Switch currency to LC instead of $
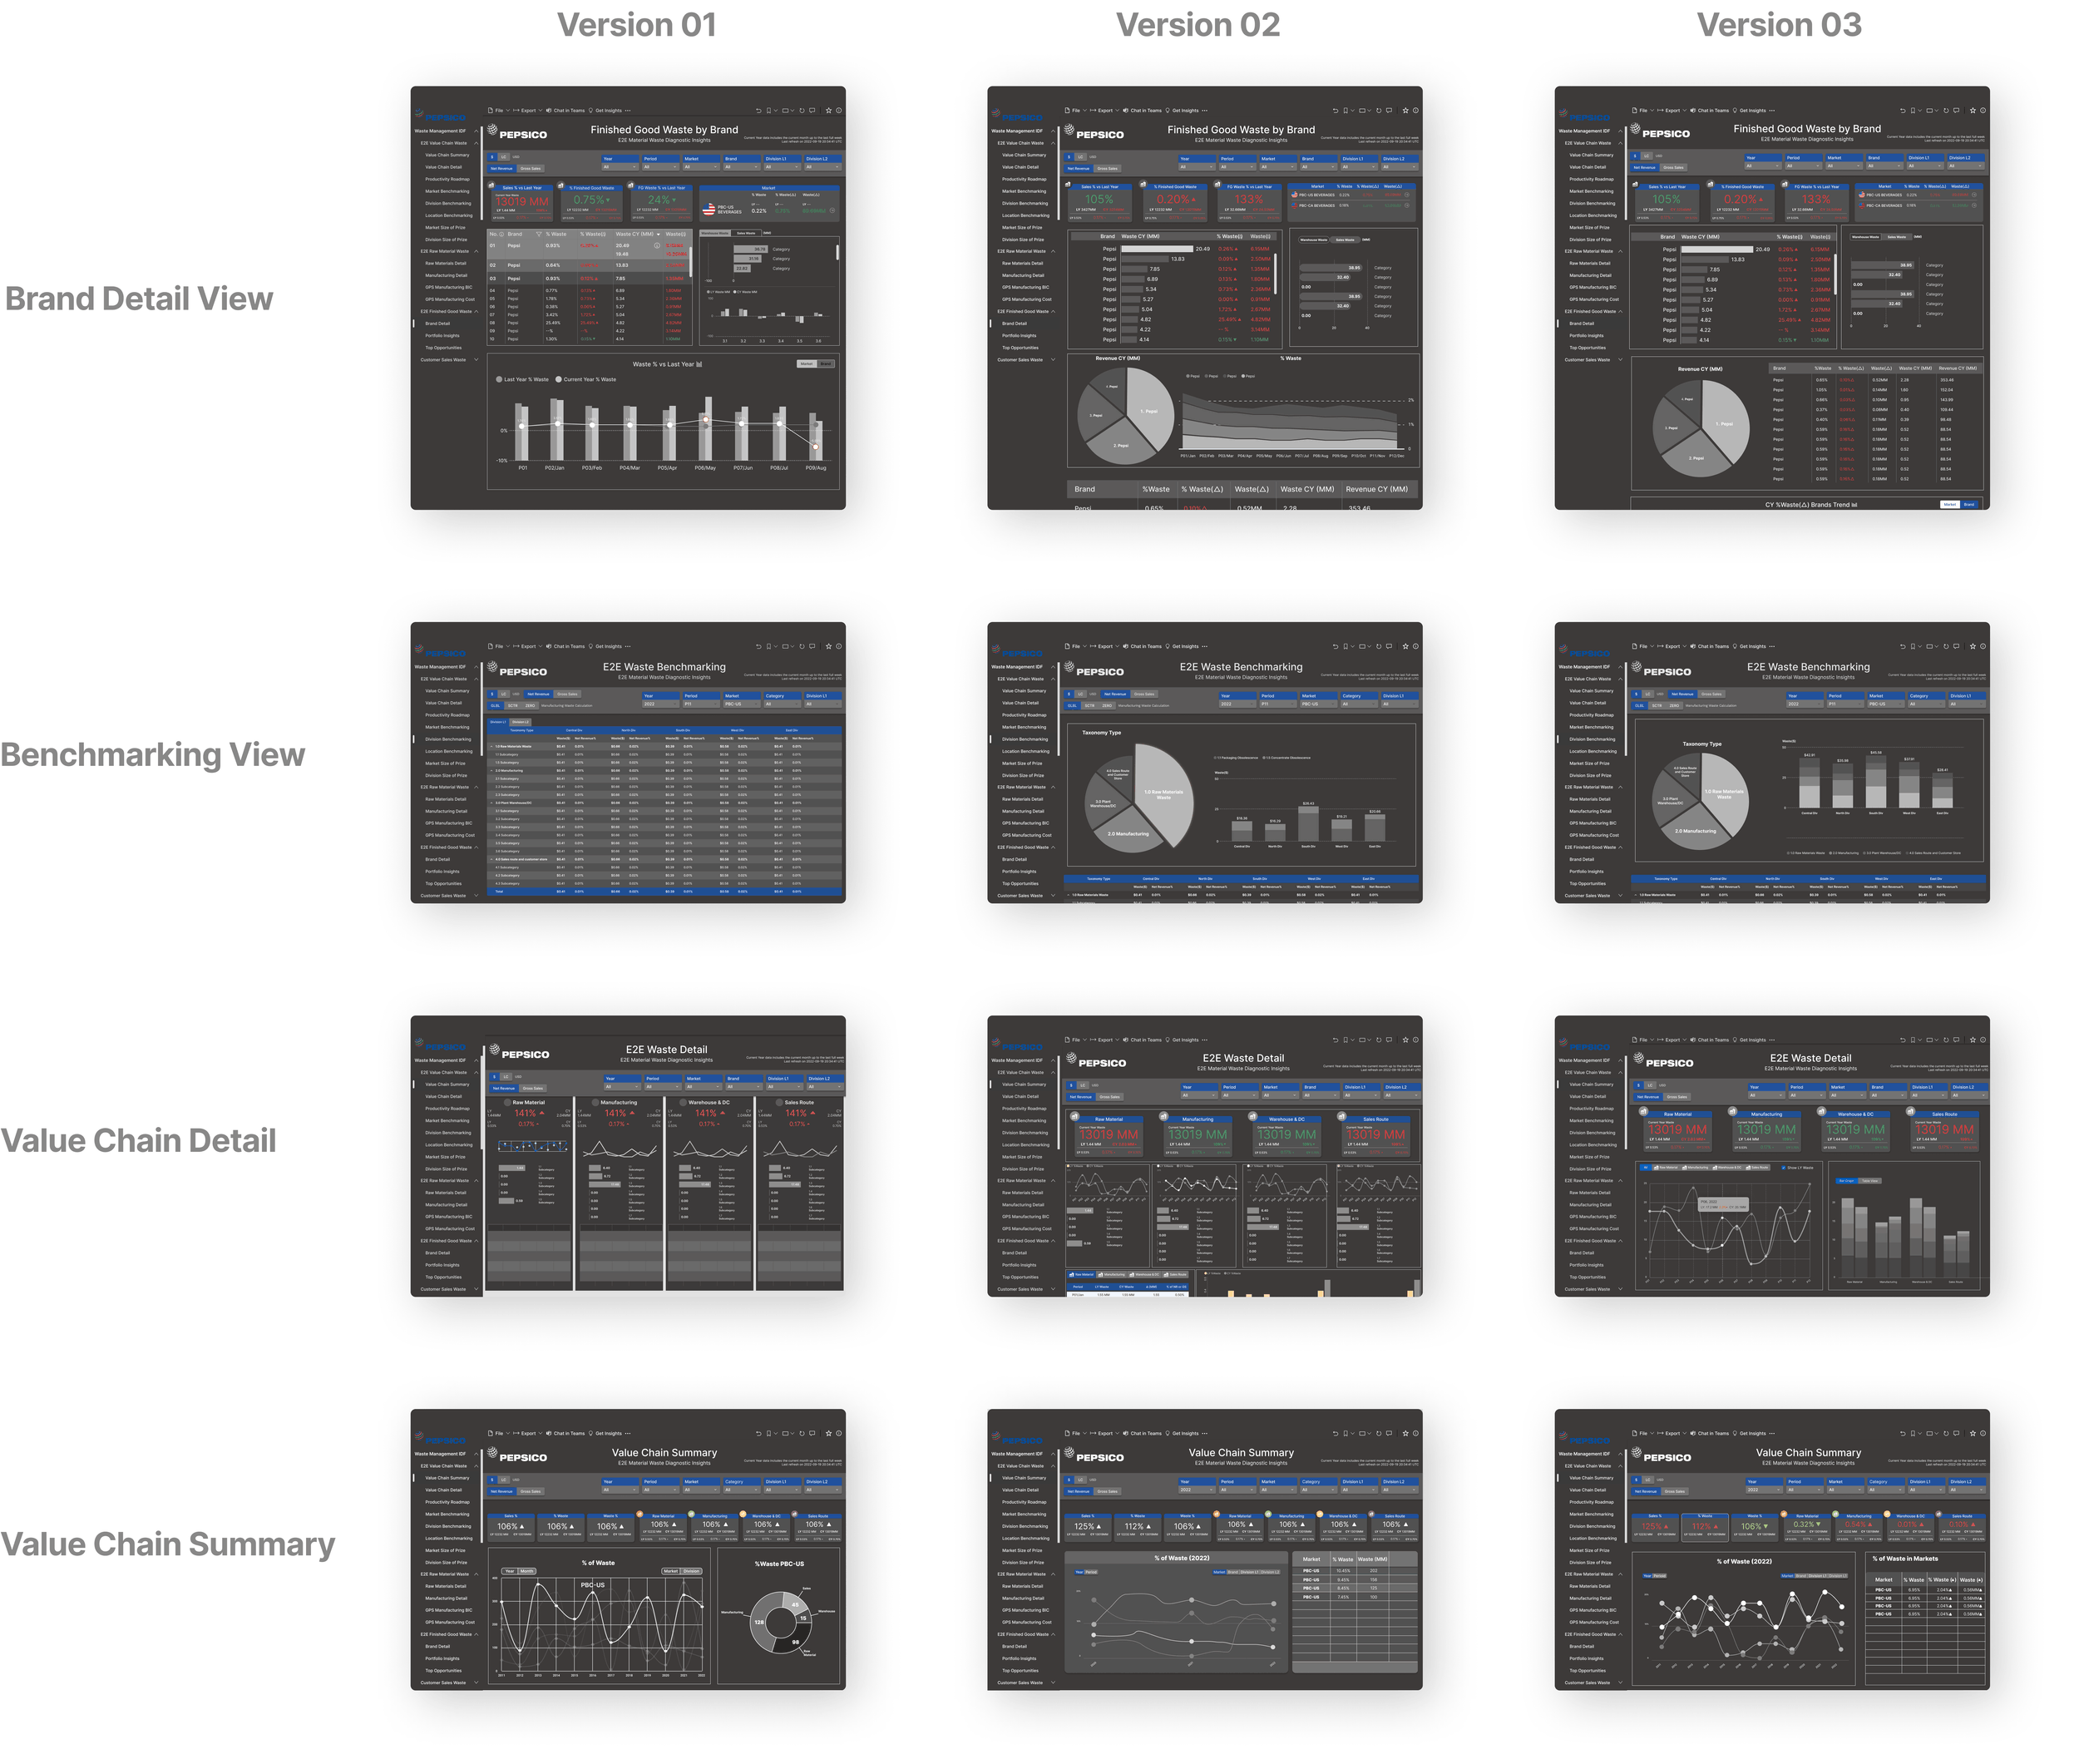 tap(503, 157)
